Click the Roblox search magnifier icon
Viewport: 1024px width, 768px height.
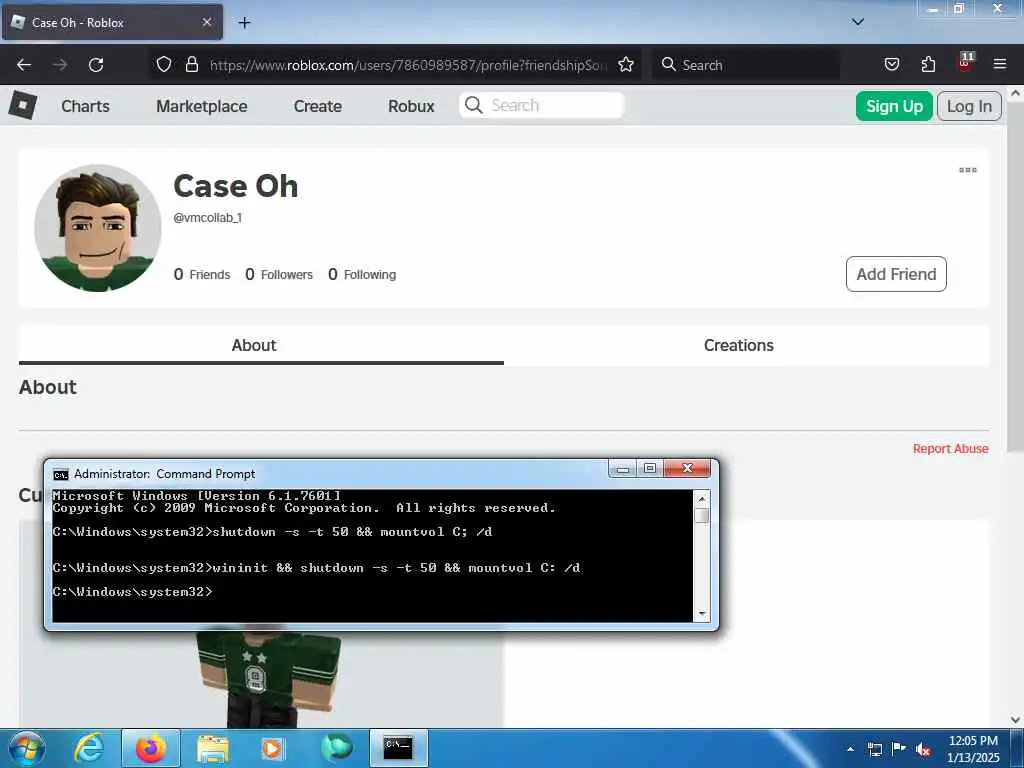tap(473, 105)
